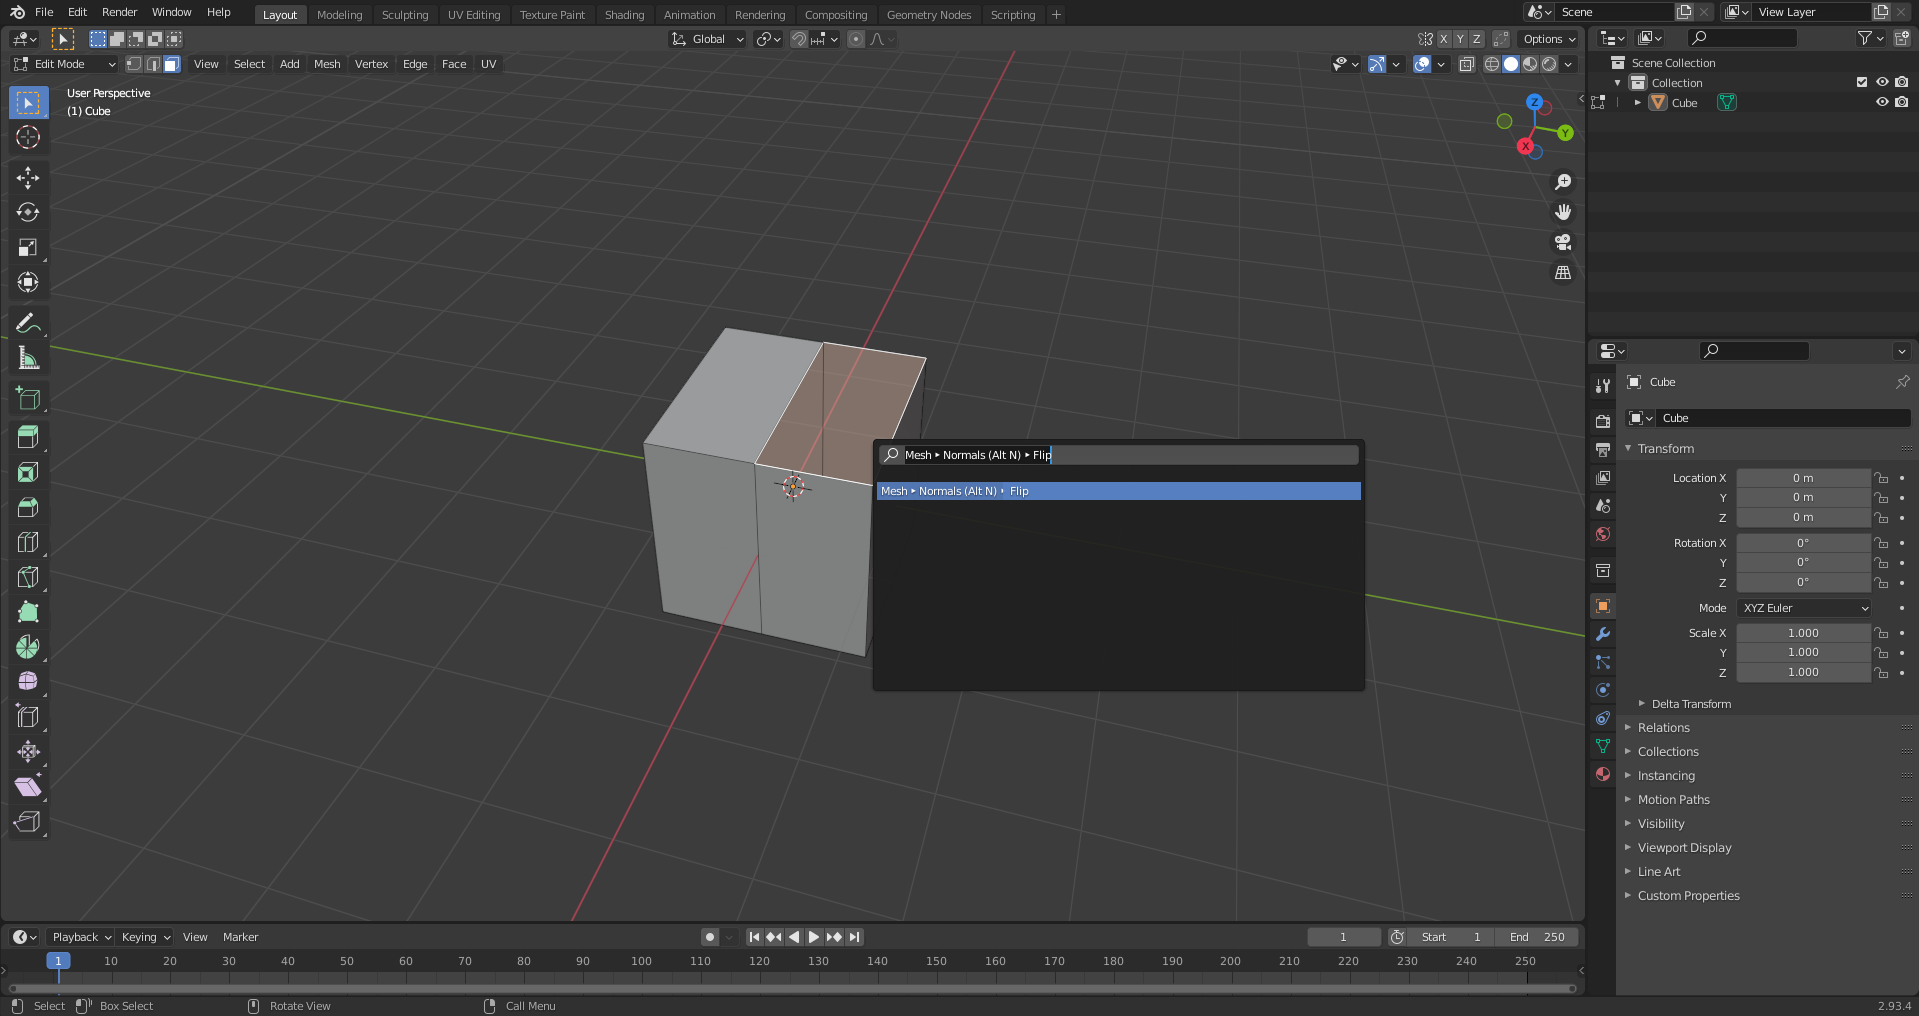
Task: Open the Playback dropdown in timeline
Action: pos(81,937)
